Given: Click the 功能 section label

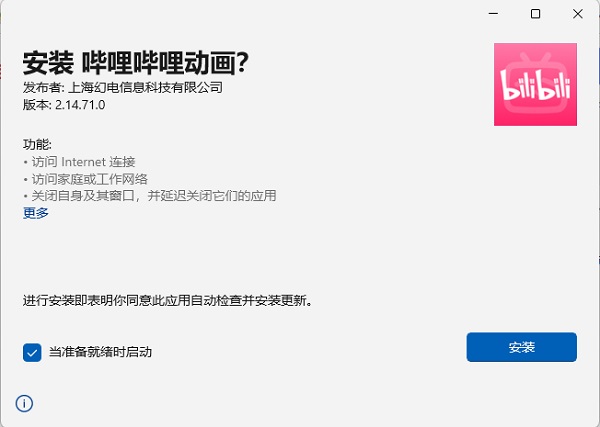Looking at the screenshot, I should click(37, 145).
